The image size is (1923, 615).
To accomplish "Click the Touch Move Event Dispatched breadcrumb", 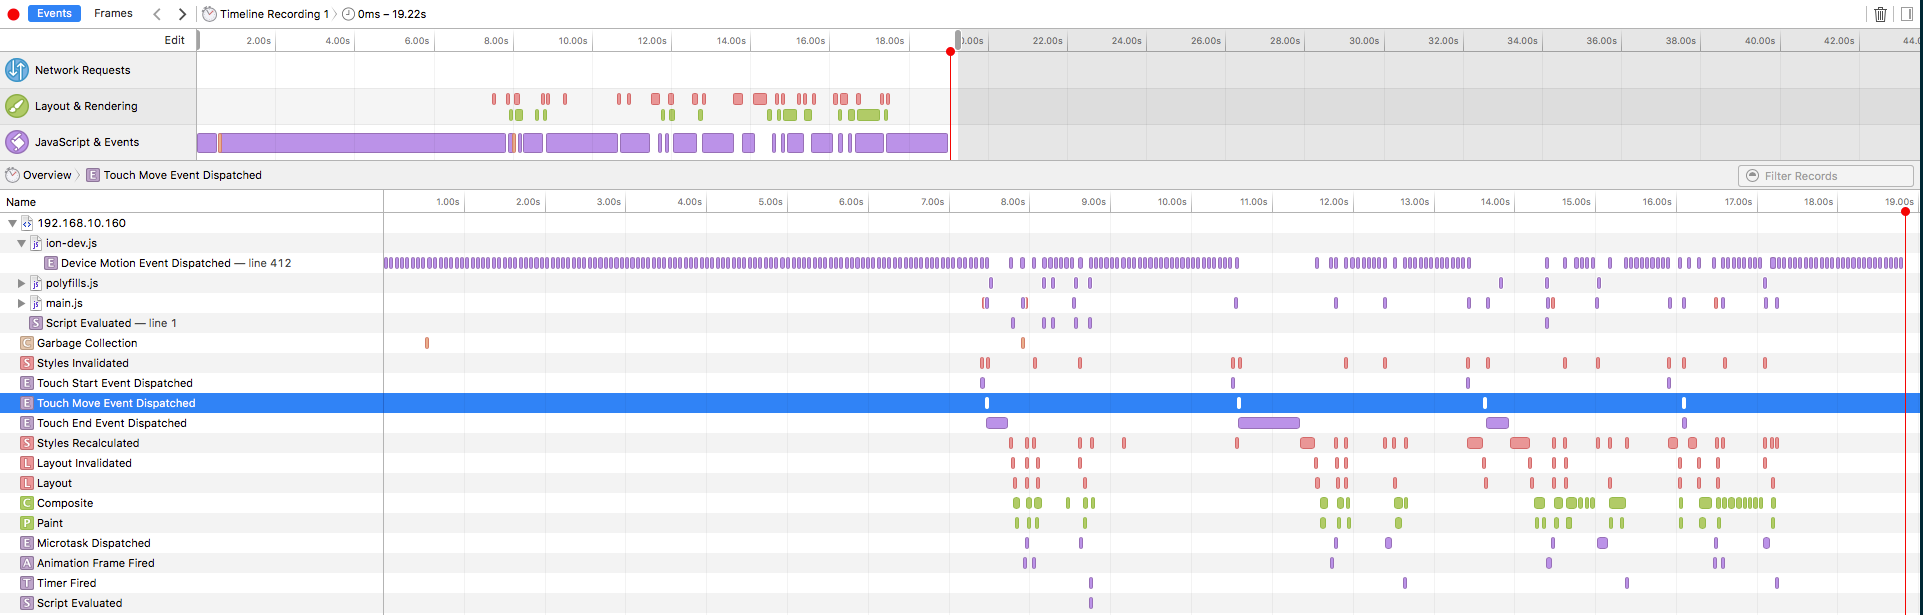I will tap(174, 175).
